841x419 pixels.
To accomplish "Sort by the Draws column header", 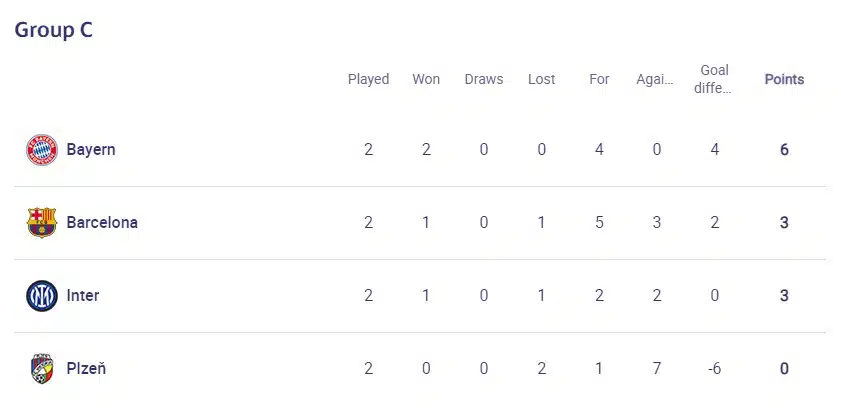I will [484, 79].
